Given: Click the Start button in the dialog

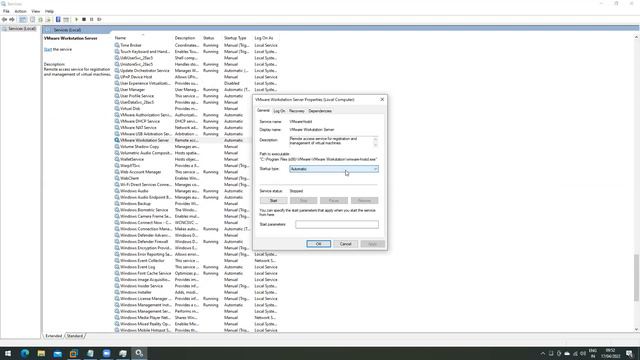Looking at the screenshot, I should tap(273, 200).
